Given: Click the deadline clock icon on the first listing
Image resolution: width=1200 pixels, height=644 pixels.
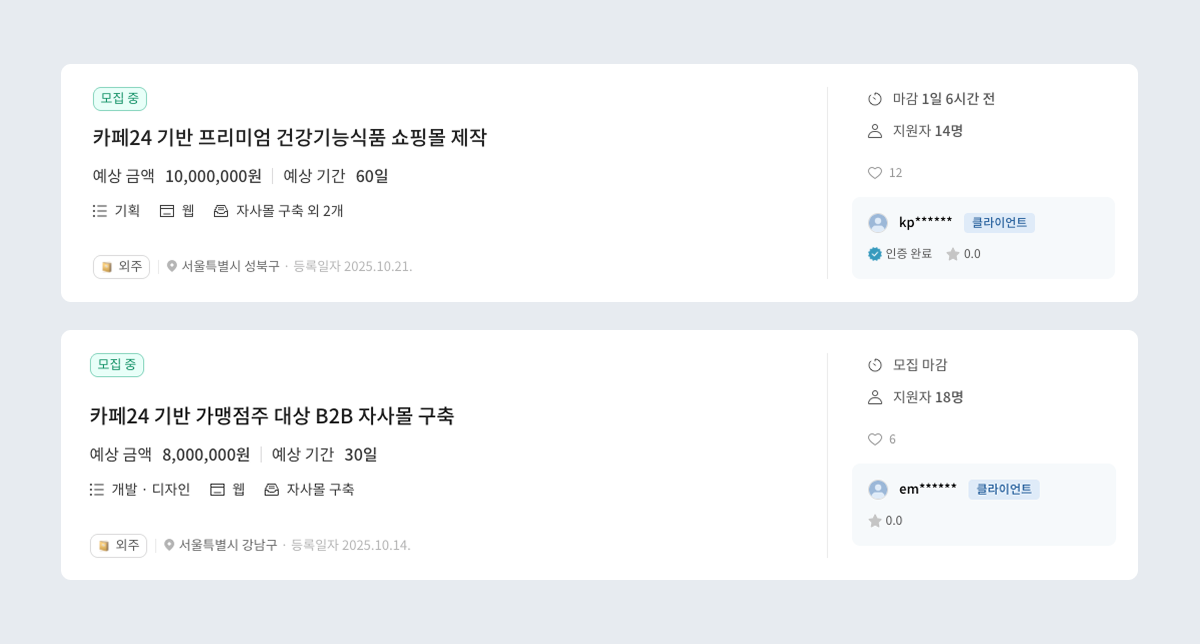Looking at the screenshot, I should 873,99.
